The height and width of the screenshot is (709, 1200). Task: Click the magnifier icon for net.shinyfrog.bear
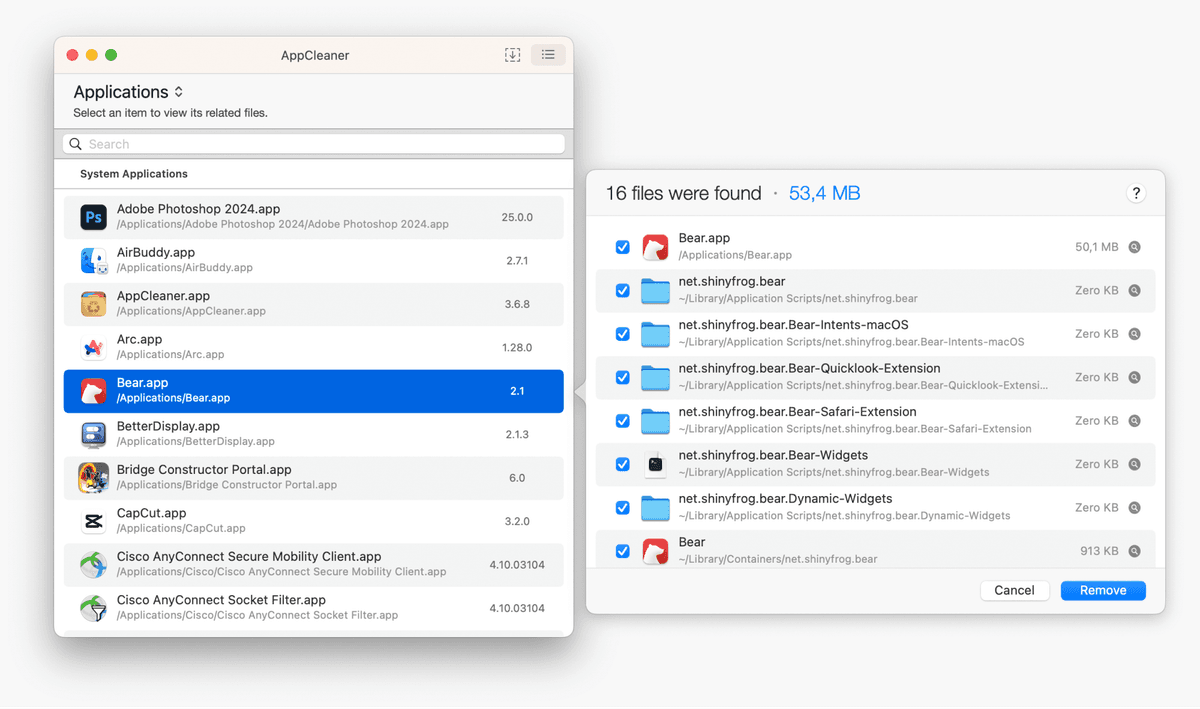coord(1134,291)
